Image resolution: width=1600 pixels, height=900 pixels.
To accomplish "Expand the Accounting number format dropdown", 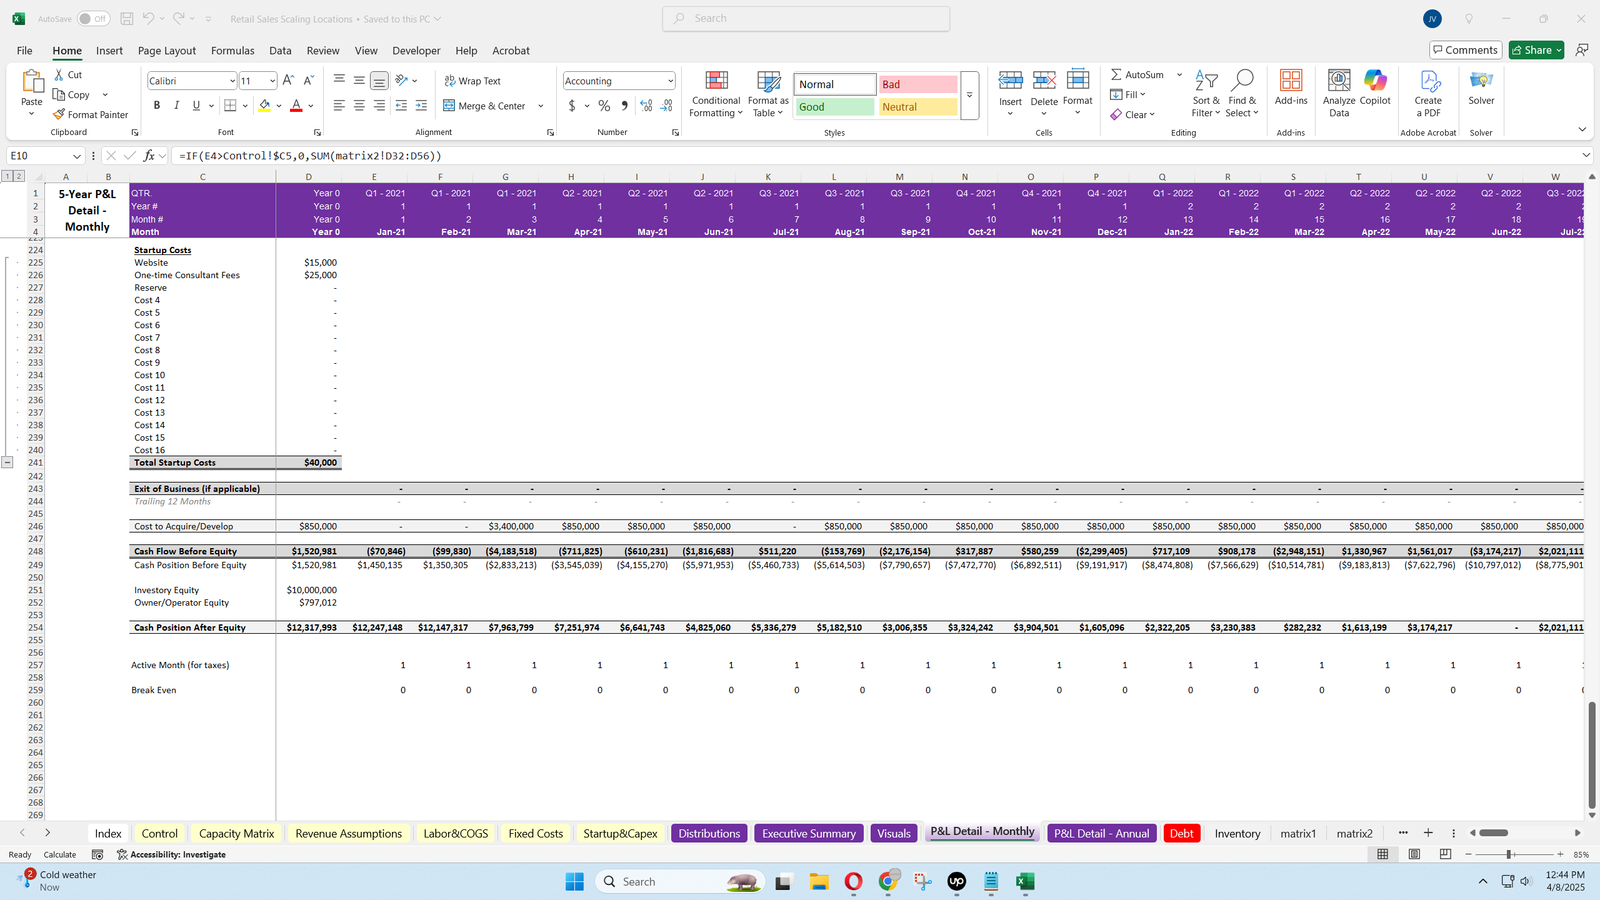I will click(x=670, y=81).
